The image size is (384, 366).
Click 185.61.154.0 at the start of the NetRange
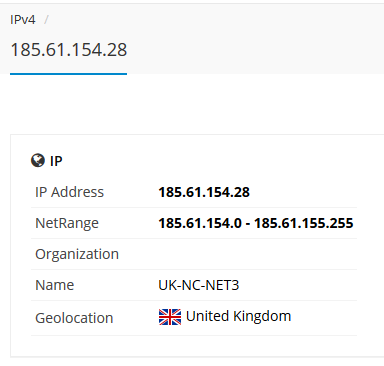click(x=200, y=223)
